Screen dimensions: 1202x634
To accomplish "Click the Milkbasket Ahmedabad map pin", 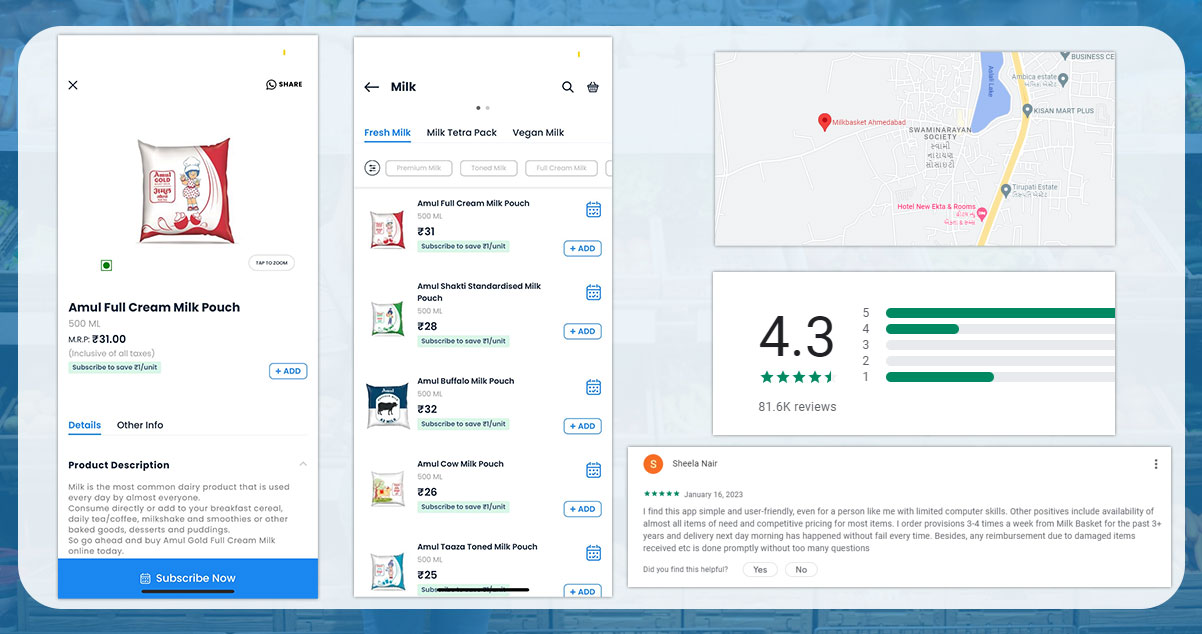I will pyautogui.click(x=824, y=122).
